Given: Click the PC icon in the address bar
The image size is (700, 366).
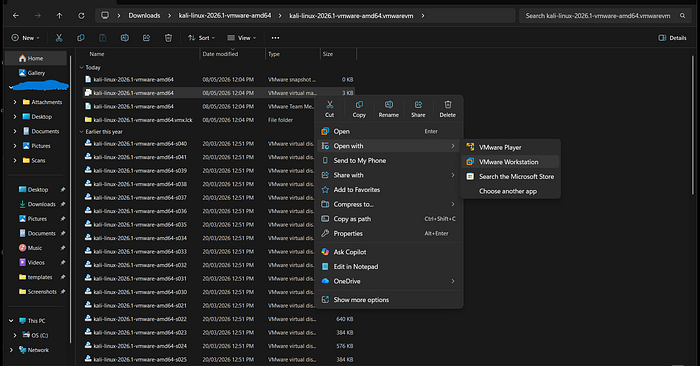Looking at the screenshot, I should click(x=105, y=16).
